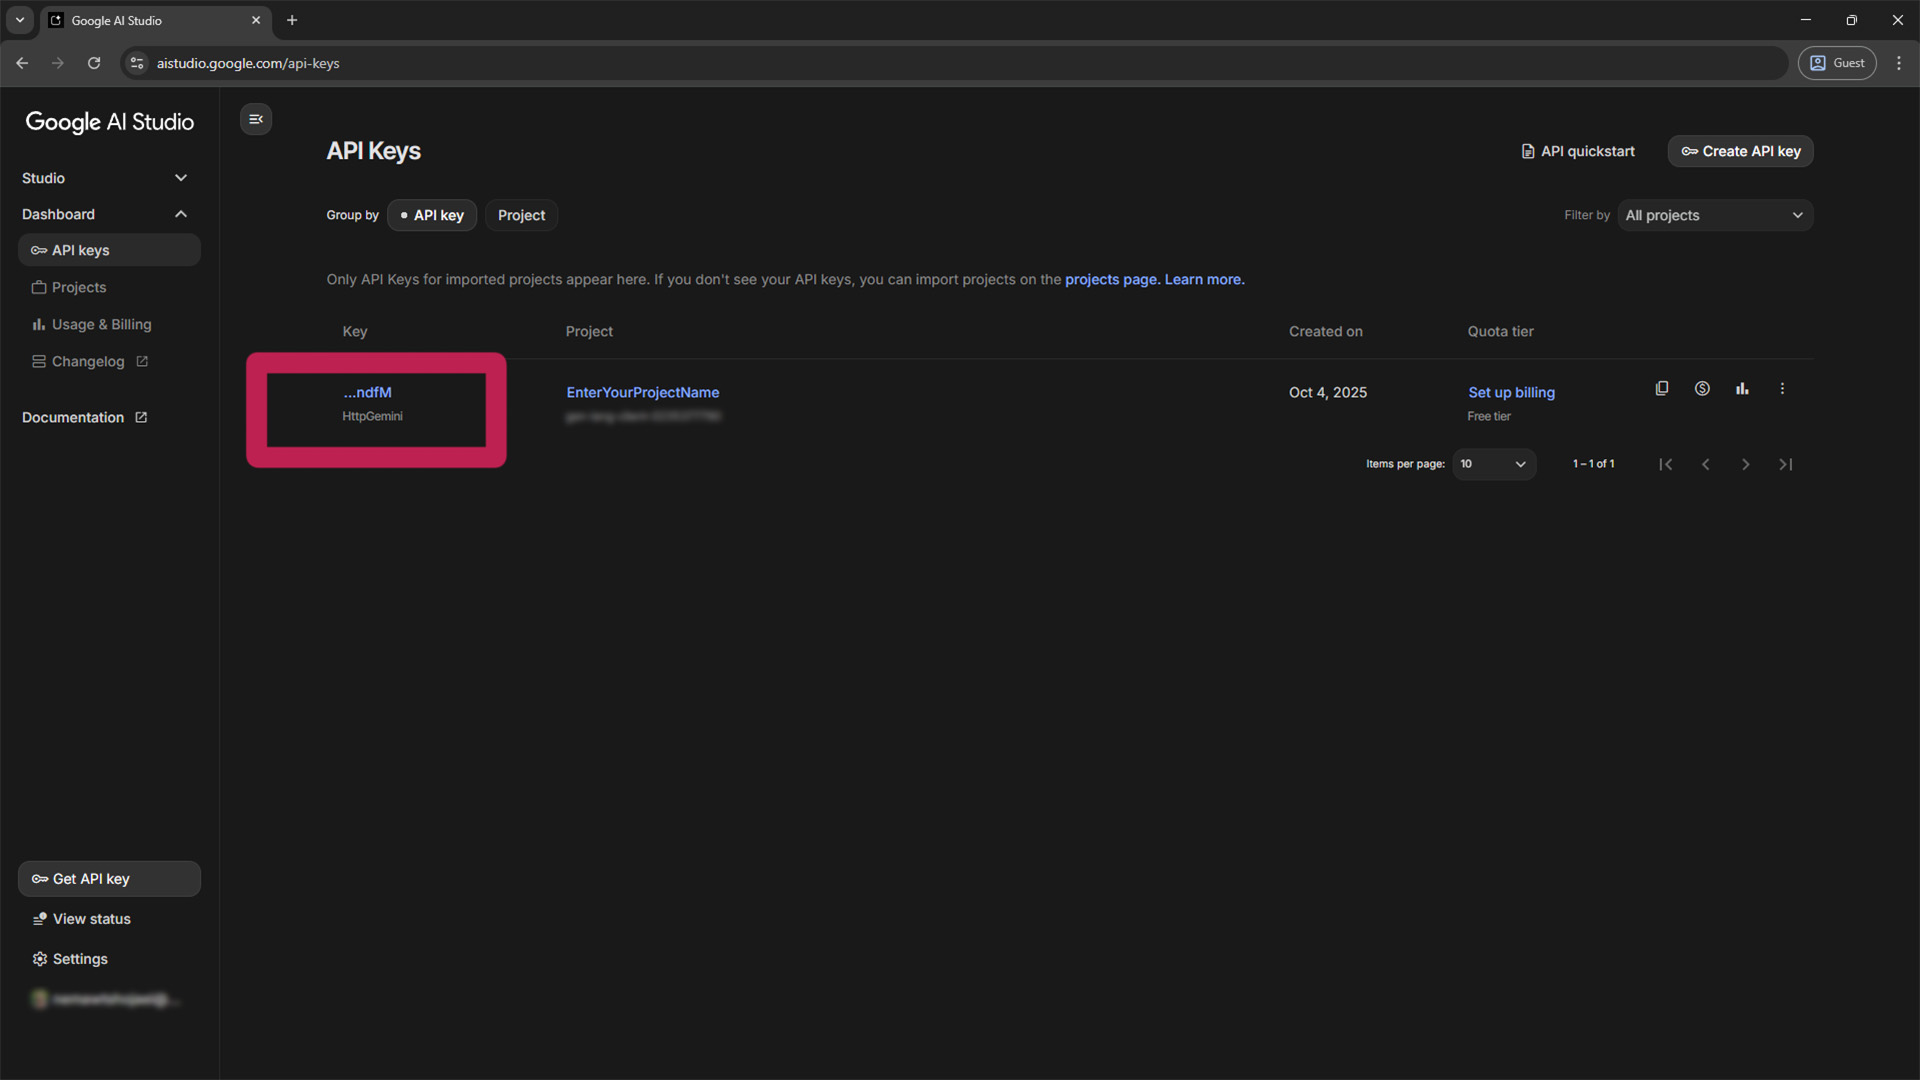
Task: Expand the Studio section in sidebar
Action: coord(104,178)
